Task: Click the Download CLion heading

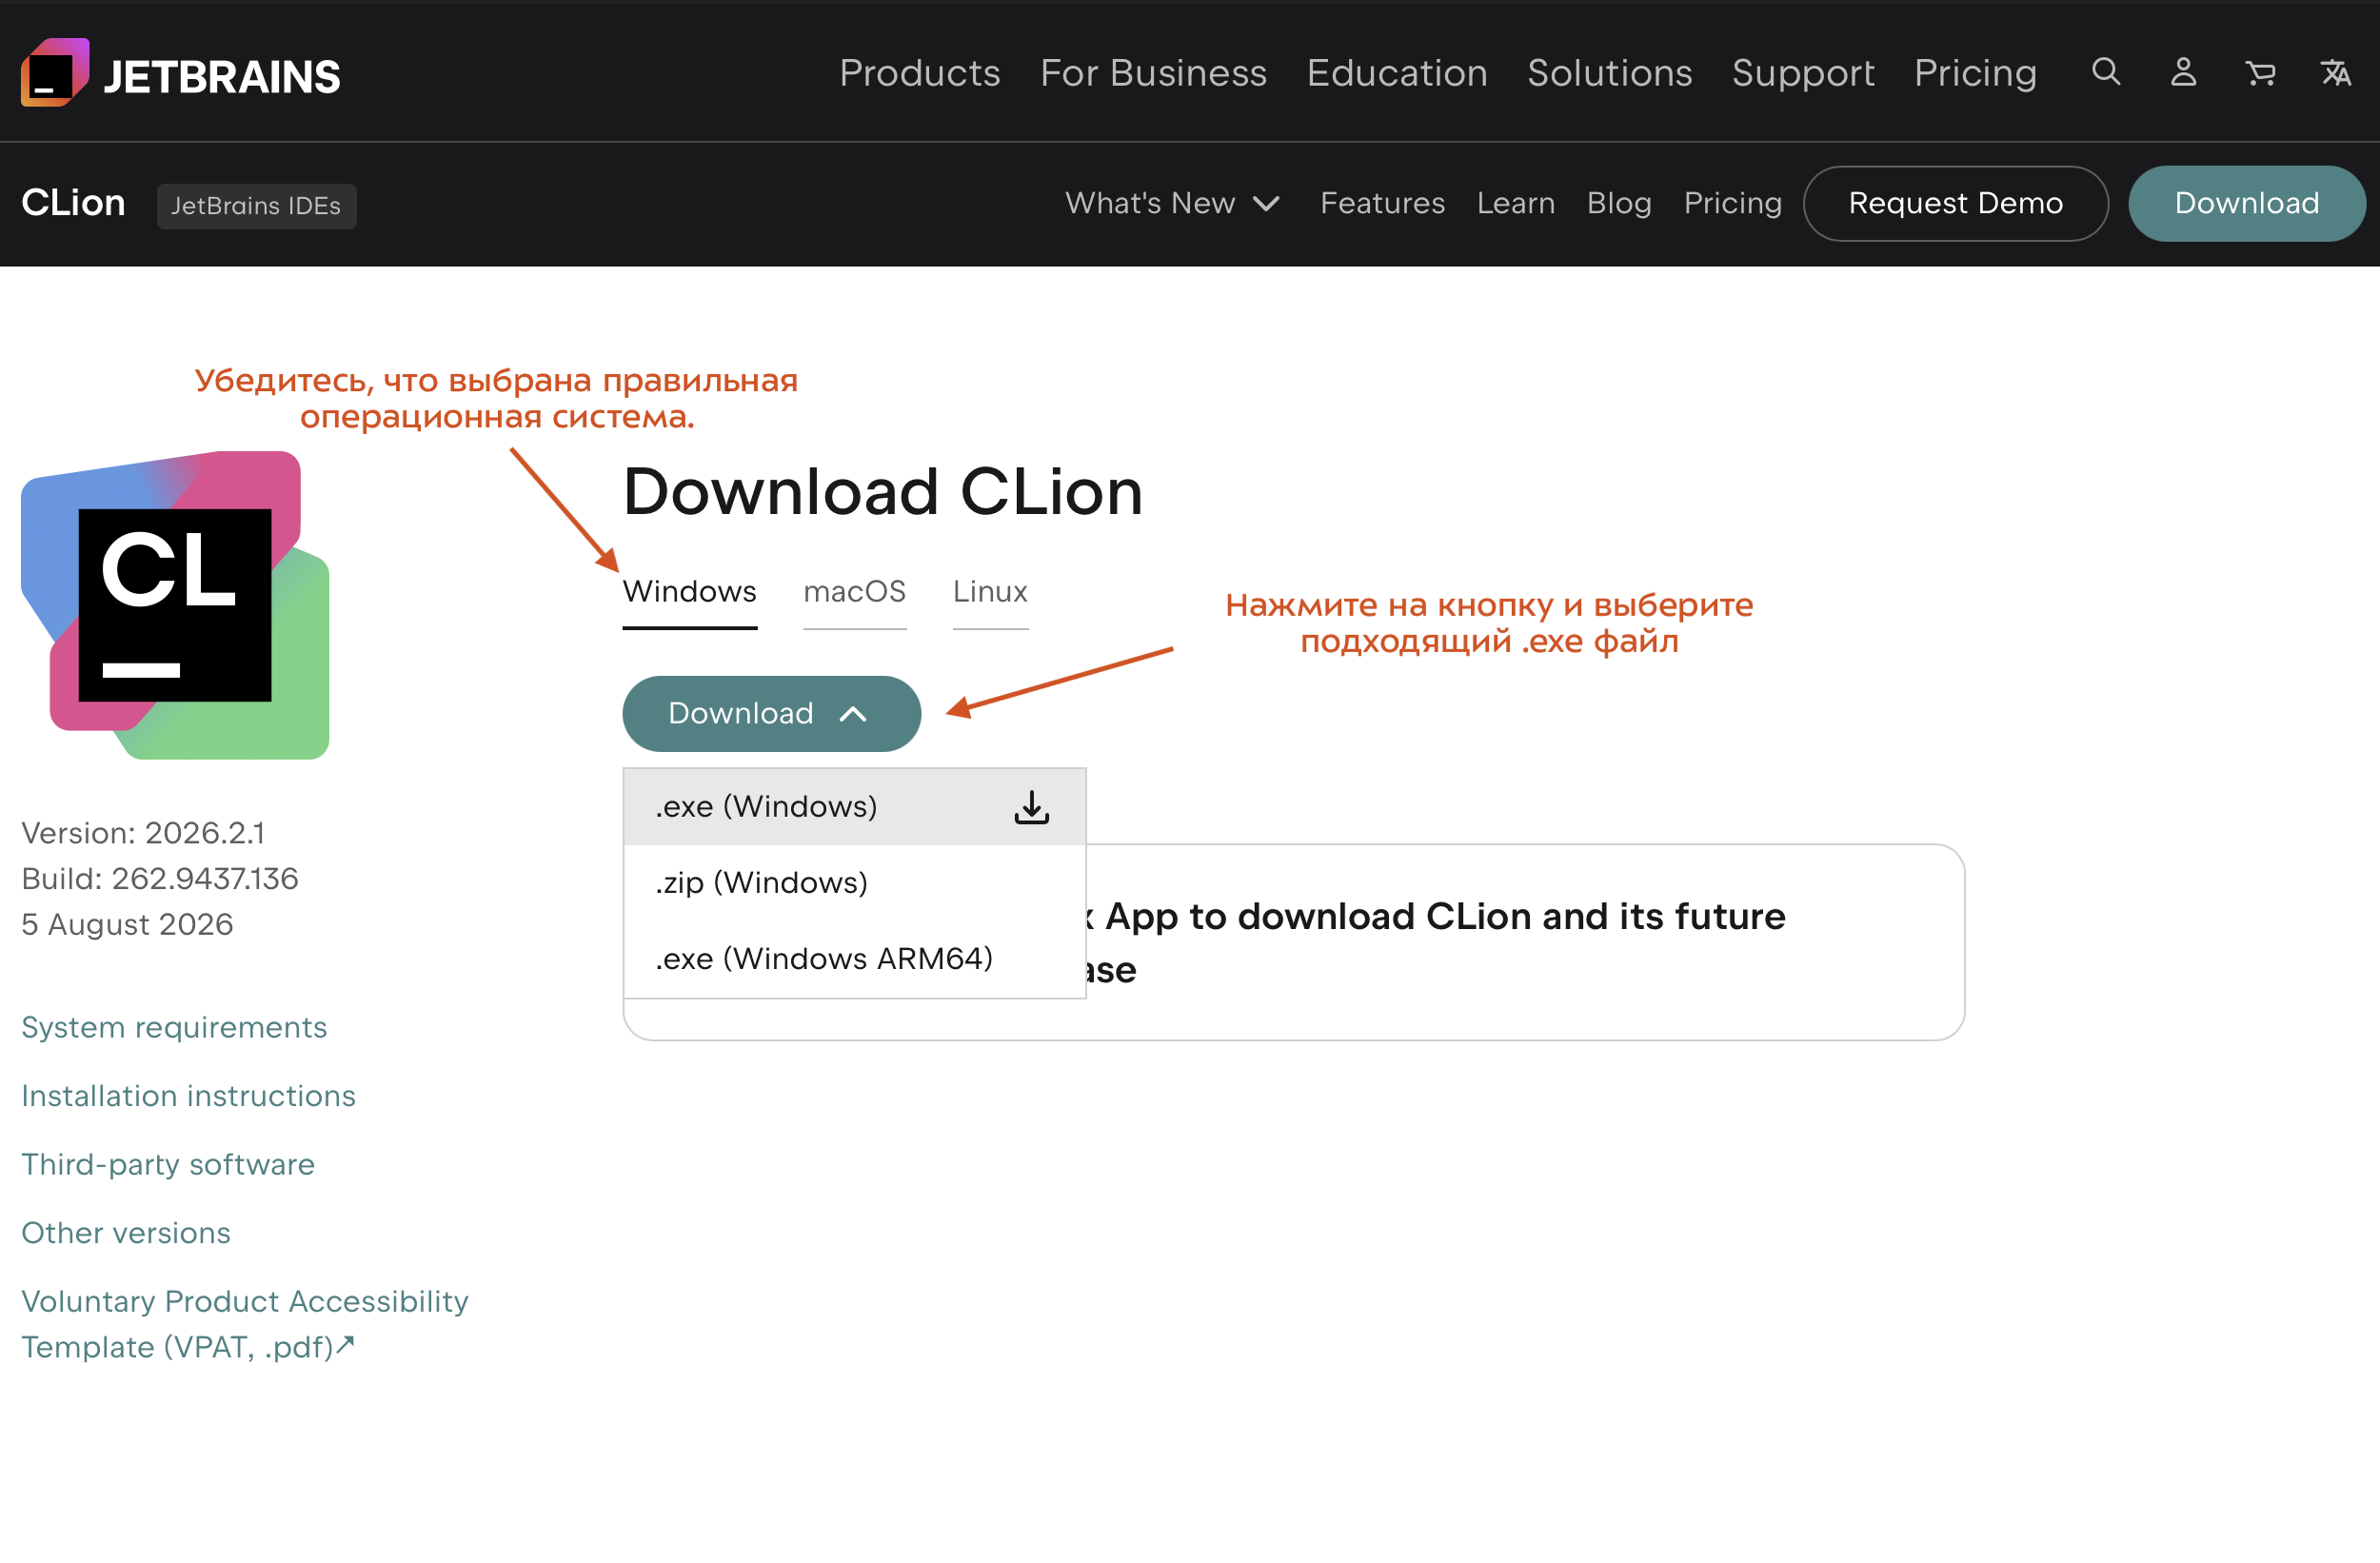Action: coord(882,491)
